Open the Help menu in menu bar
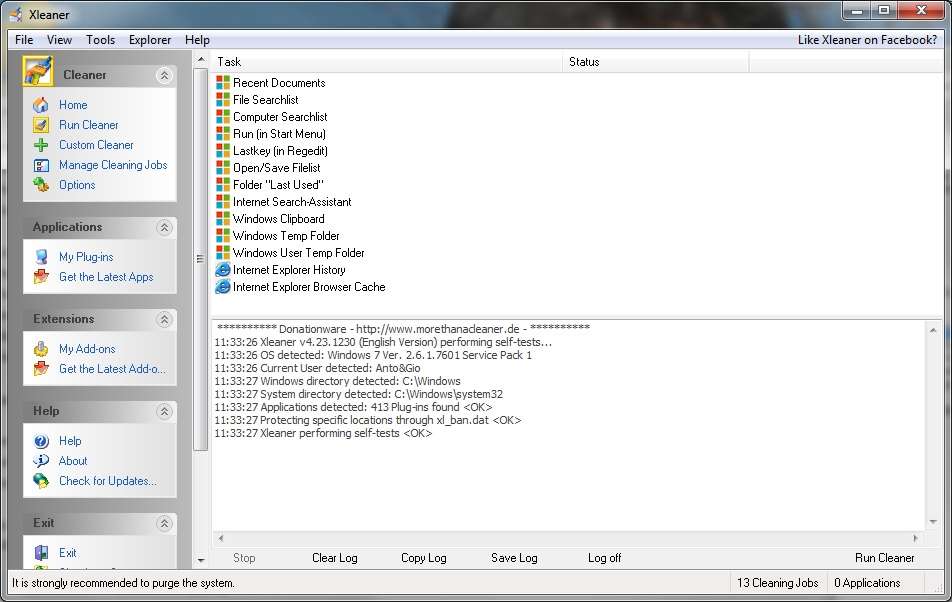952x602 pixels. point(197,39)
